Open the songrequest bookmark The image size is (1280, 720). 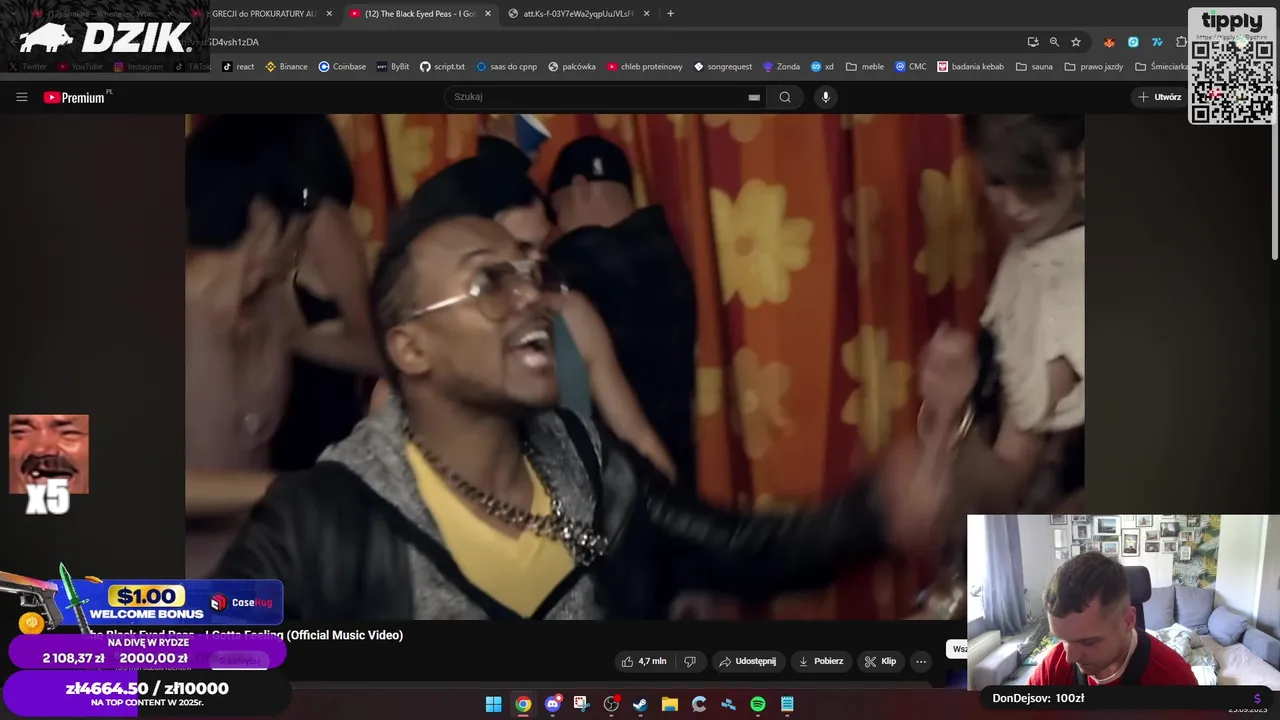coord(722,67)
